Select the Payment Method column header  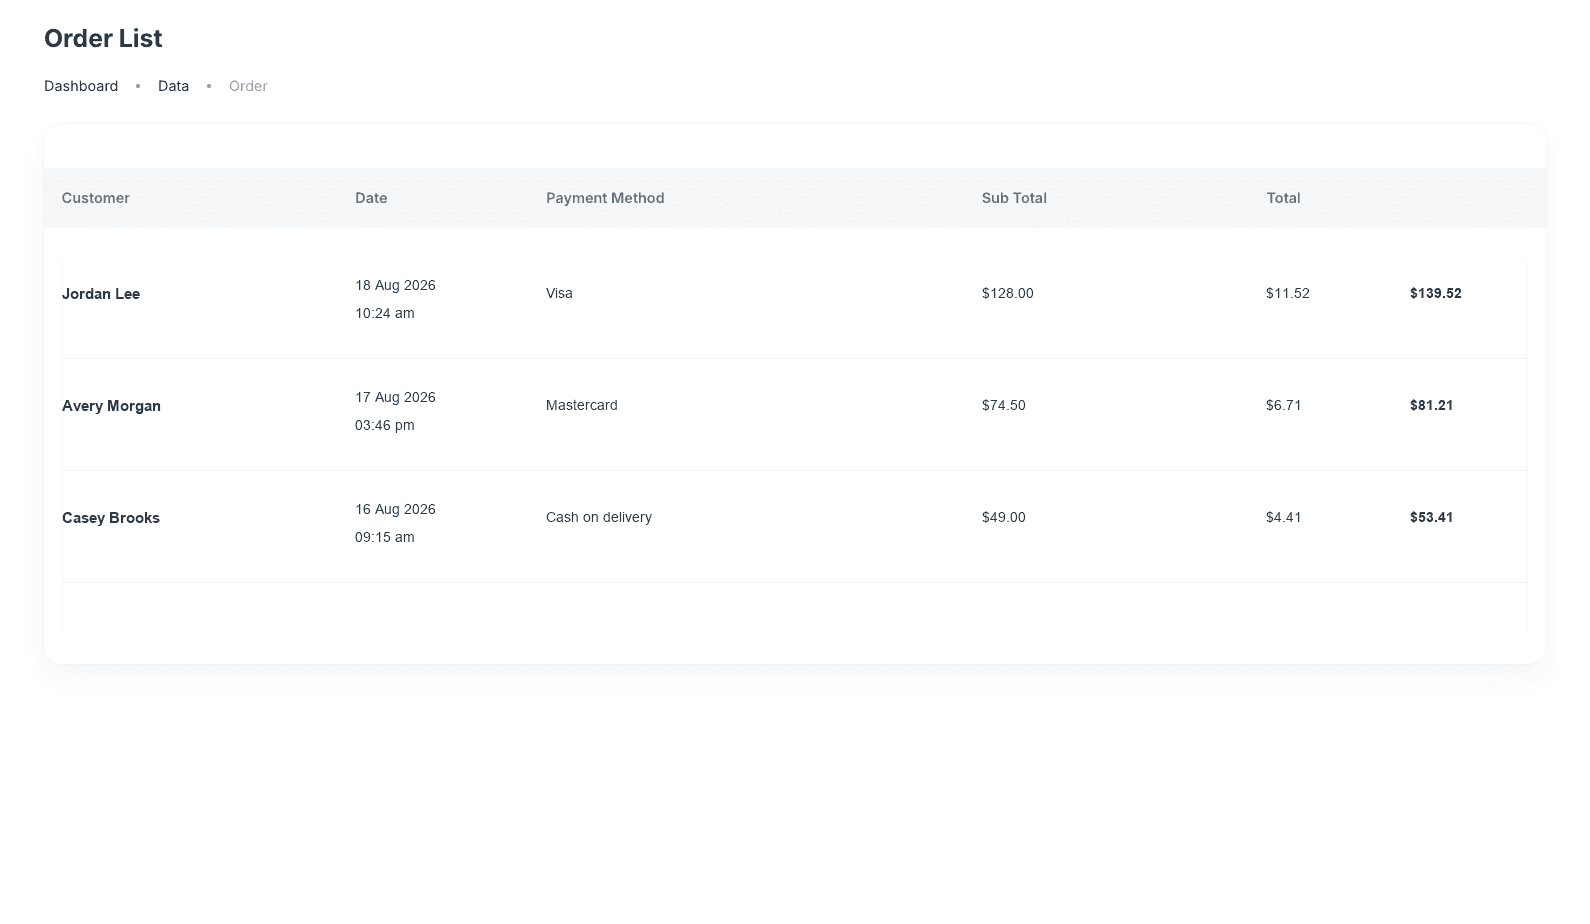coord(605,198)
